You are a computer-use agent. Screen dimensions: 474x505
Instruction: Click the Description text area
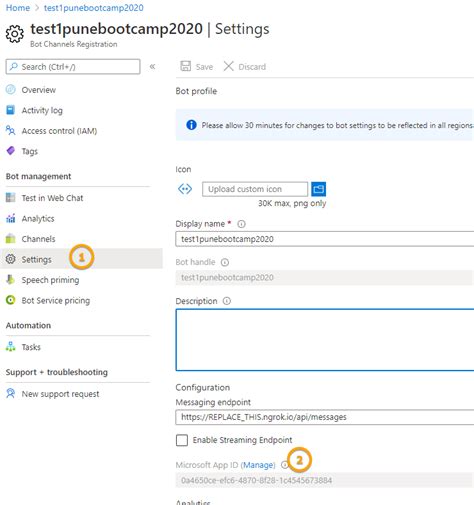pos(325,340)
